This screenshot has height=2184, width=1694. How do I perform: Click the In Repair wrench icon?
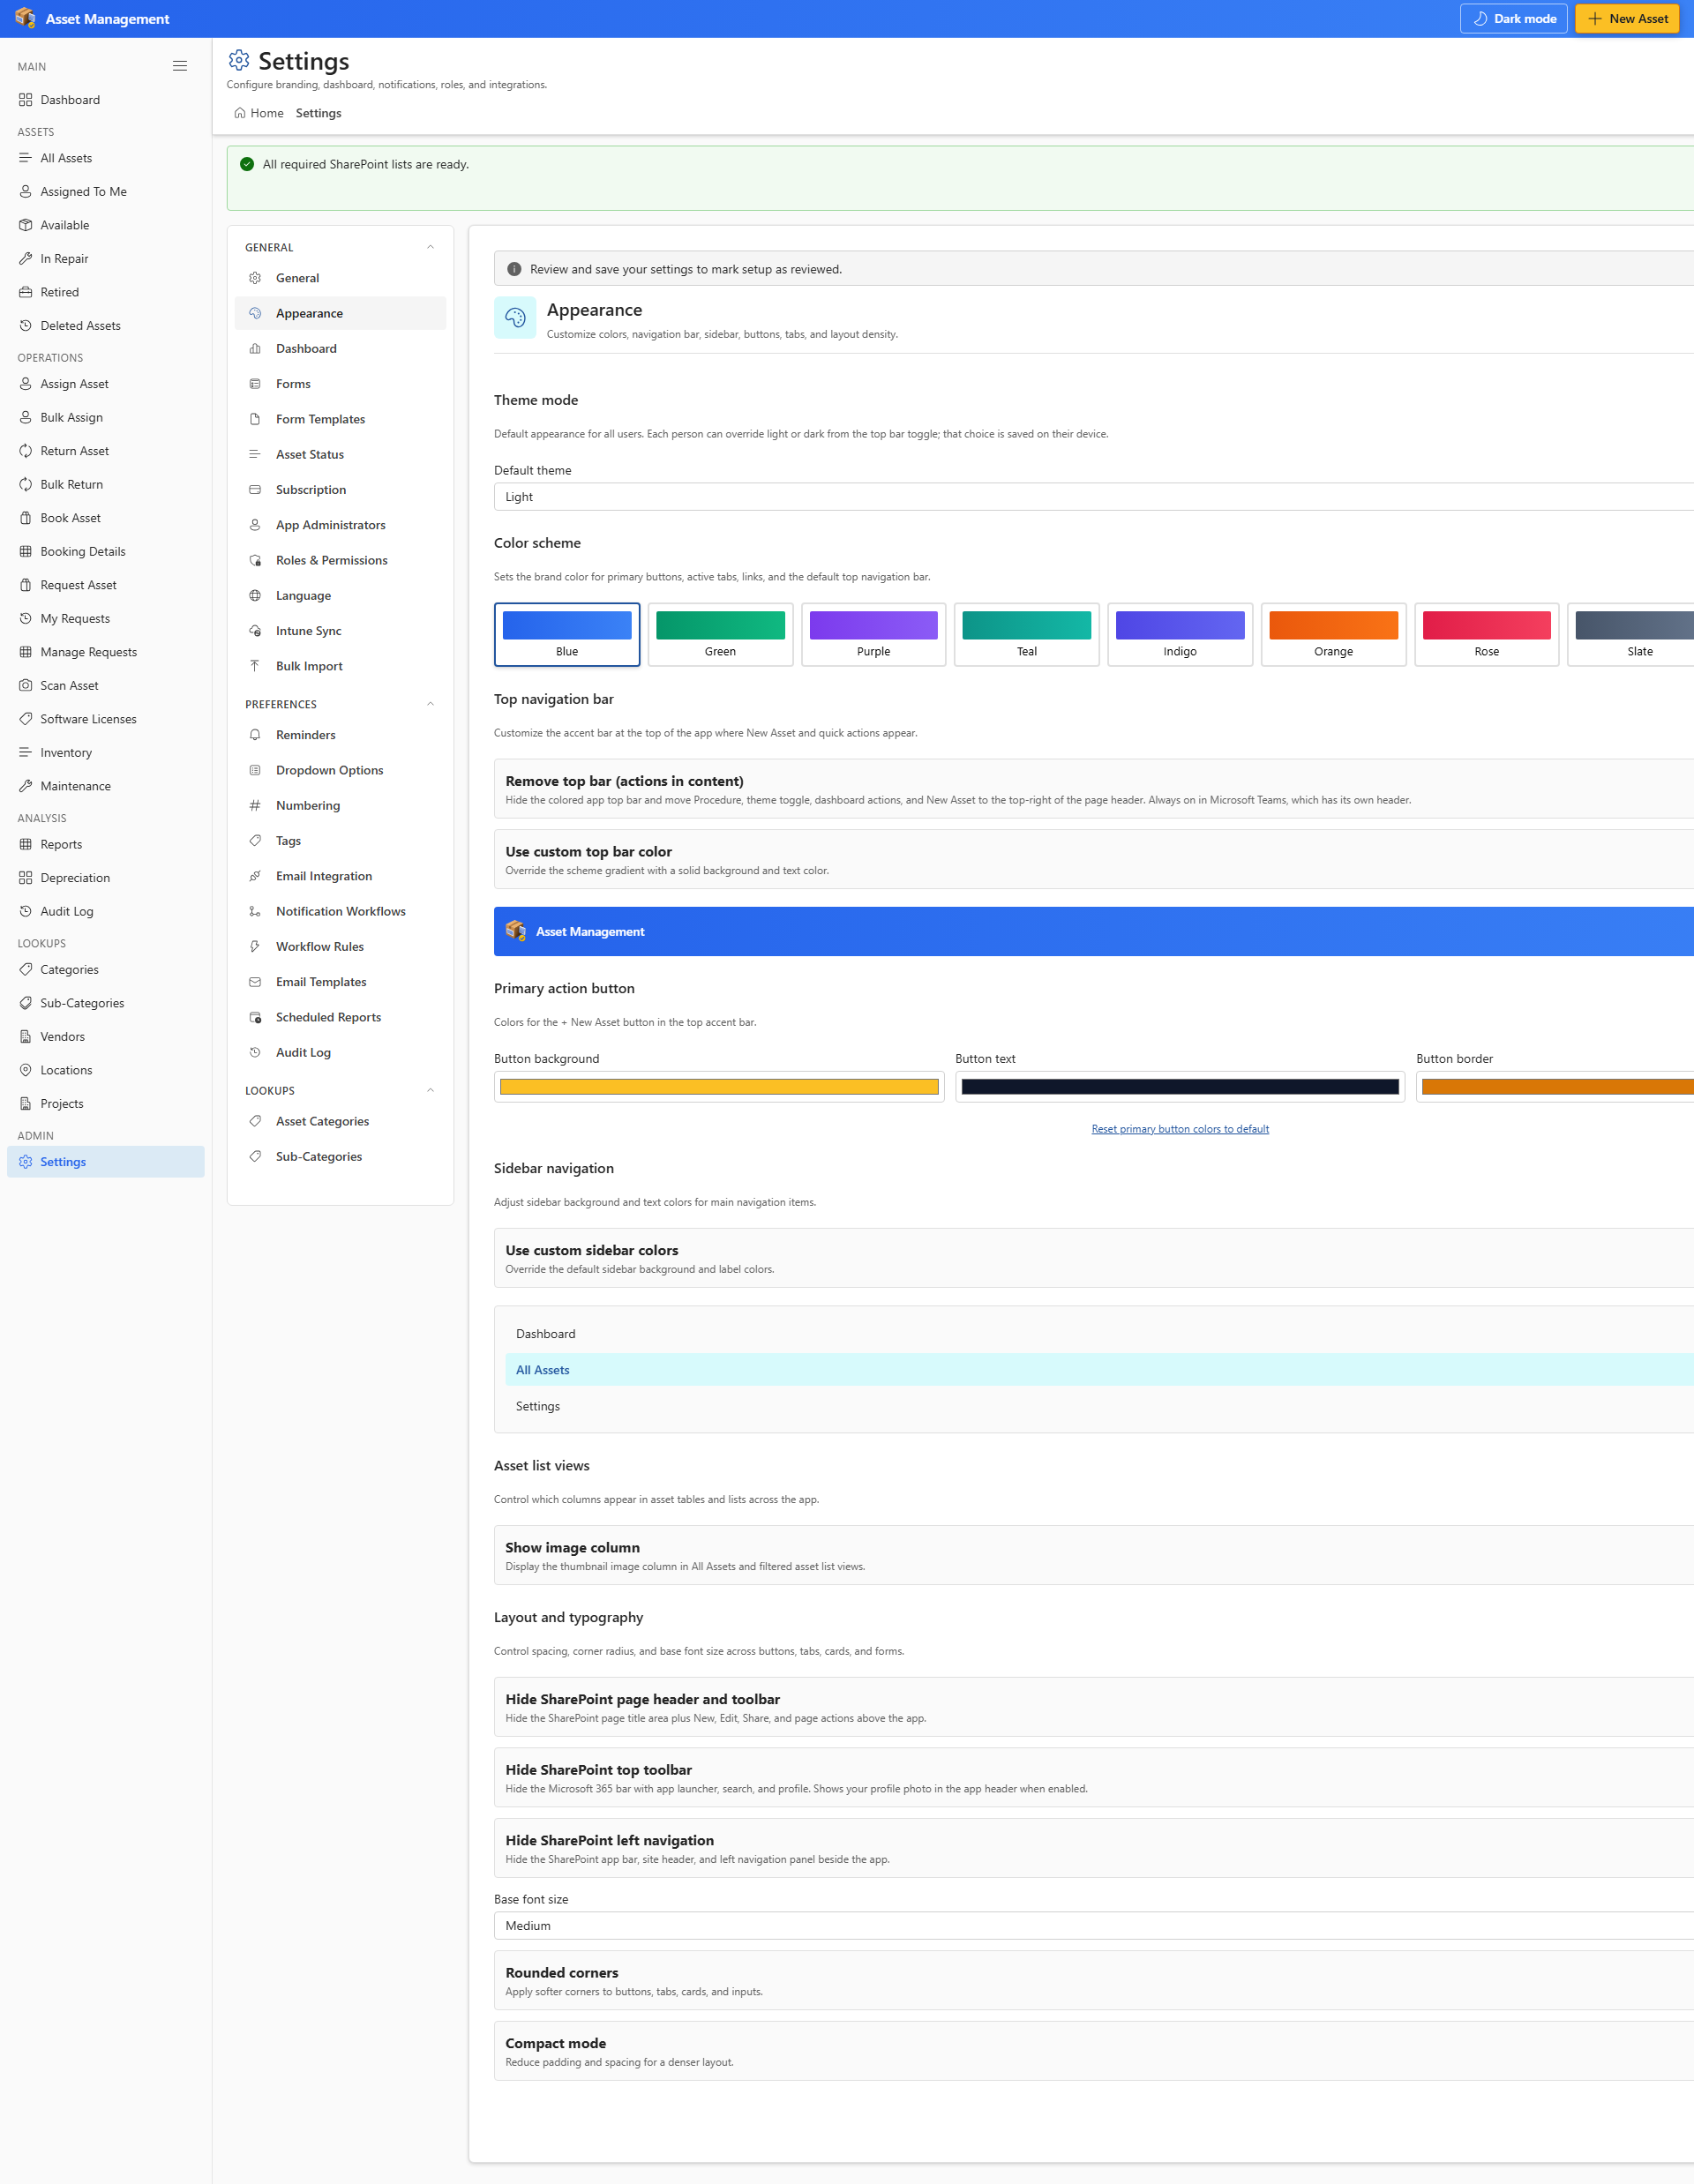point(26,258)
